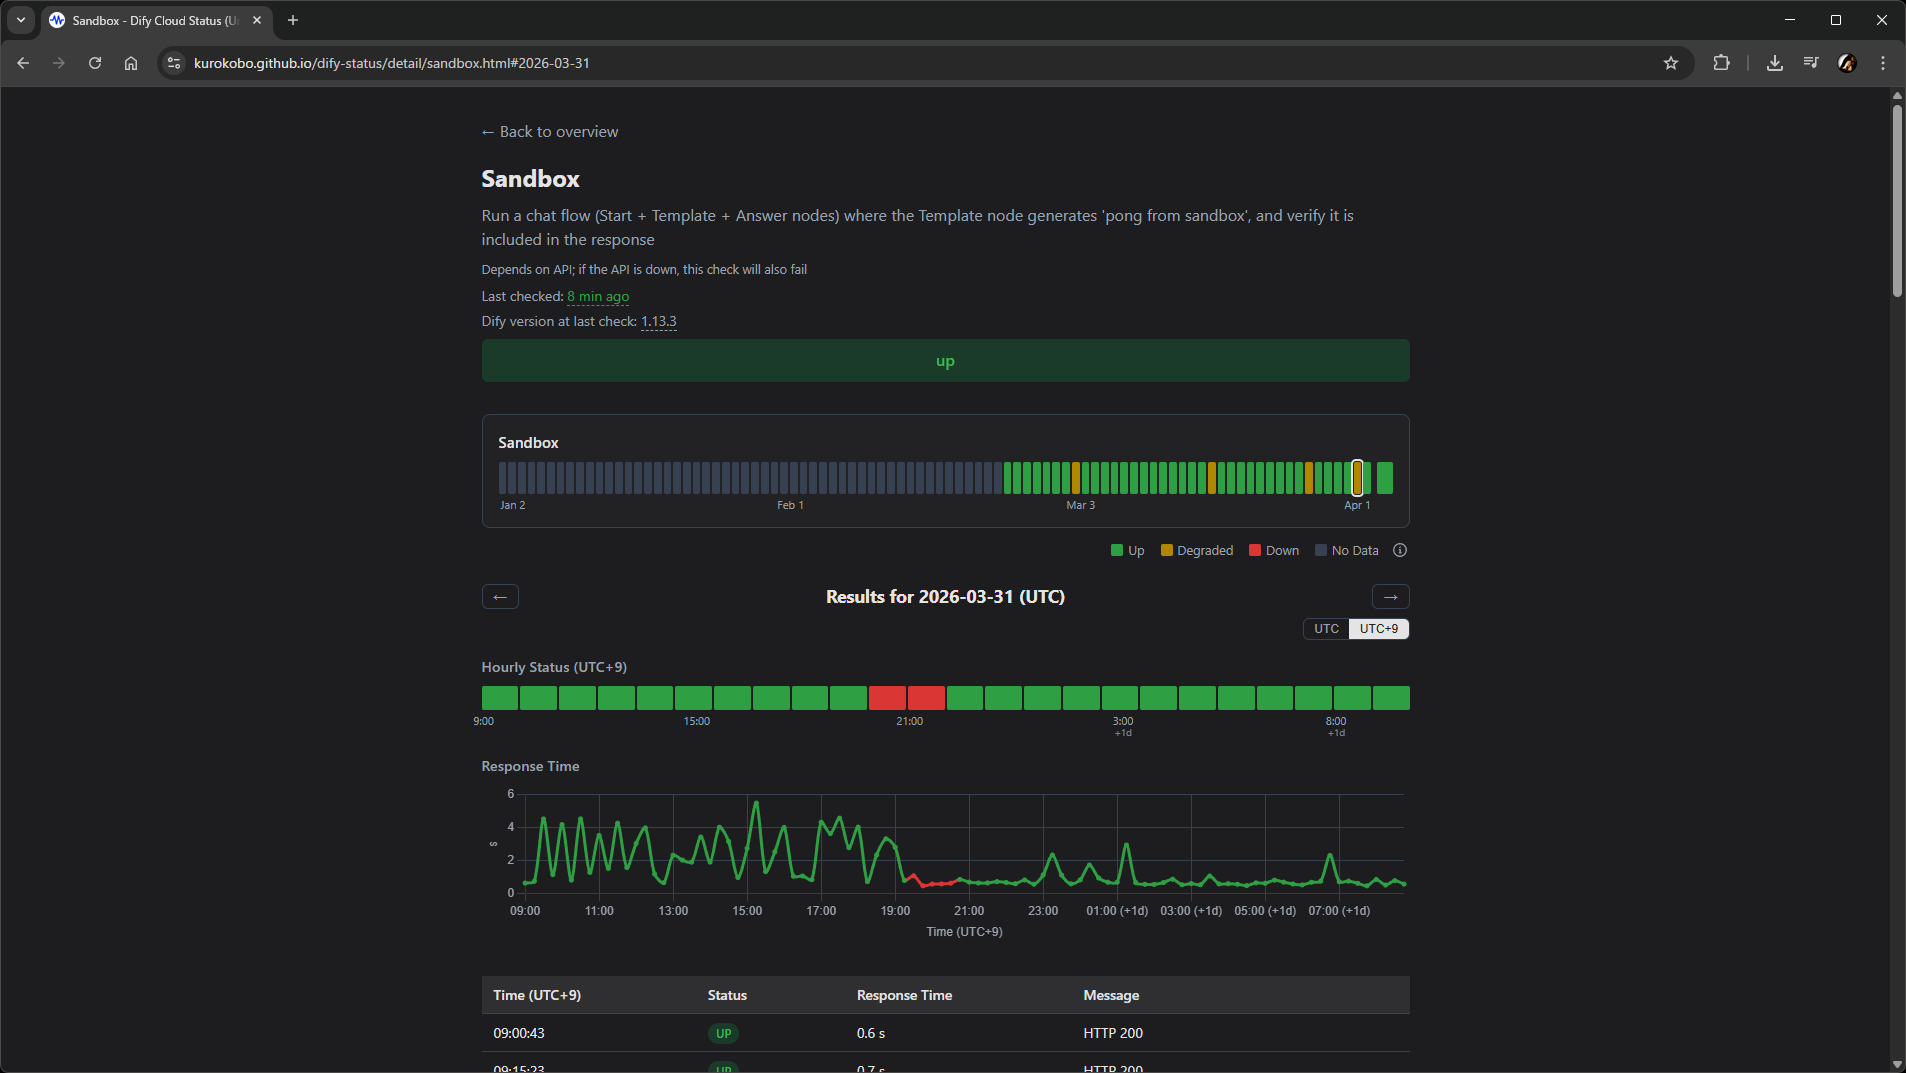
Task: Open the extensions puzzle icon
Action: tap(1721, 63)
